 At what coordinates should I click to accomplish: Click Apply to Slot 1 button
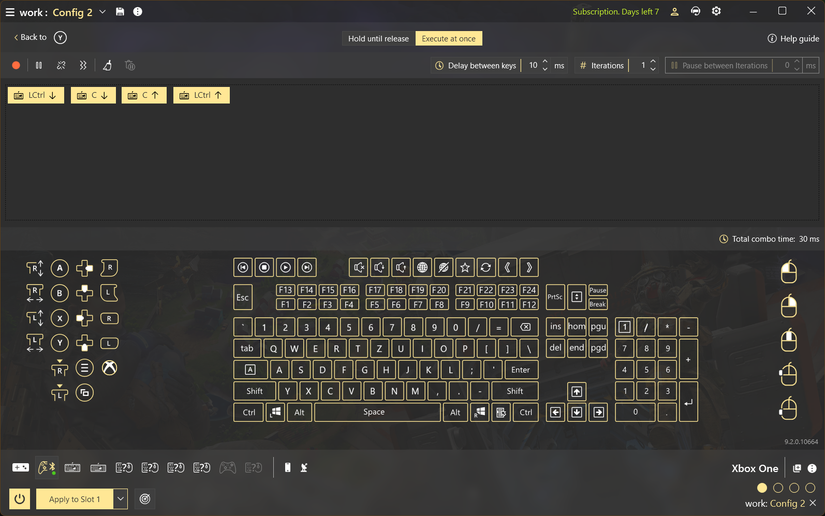74,499
